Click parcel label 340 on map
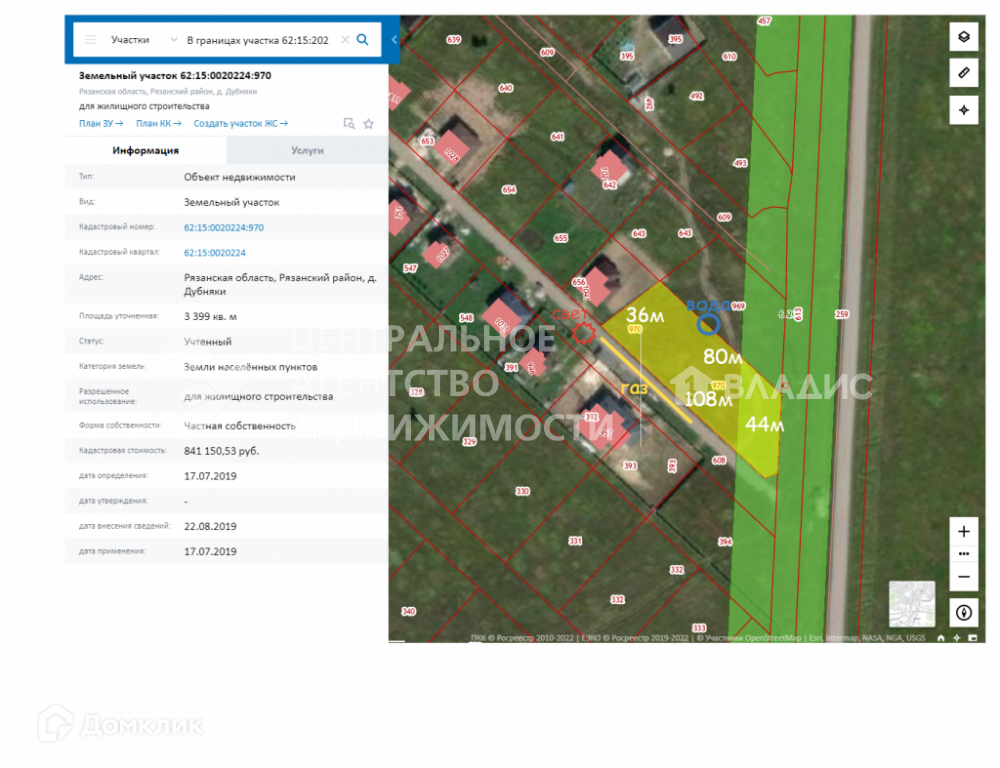The height and width of the screenshot is (768, 1000). click(408, 611)
